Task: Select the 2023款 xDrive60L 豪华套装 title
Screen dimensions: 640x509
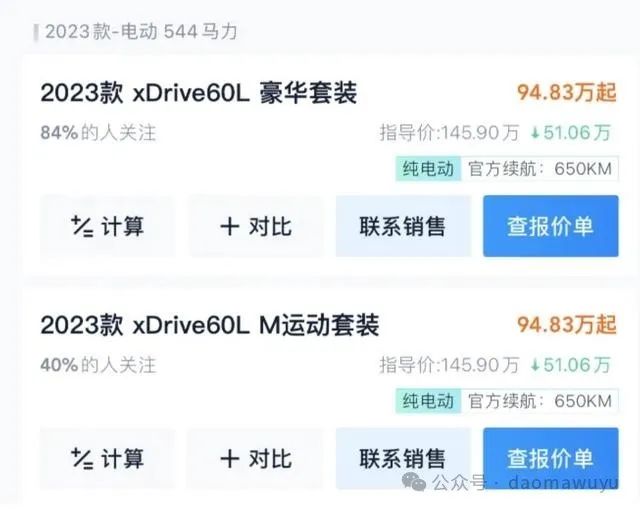Action: click(x=199, y=93)
